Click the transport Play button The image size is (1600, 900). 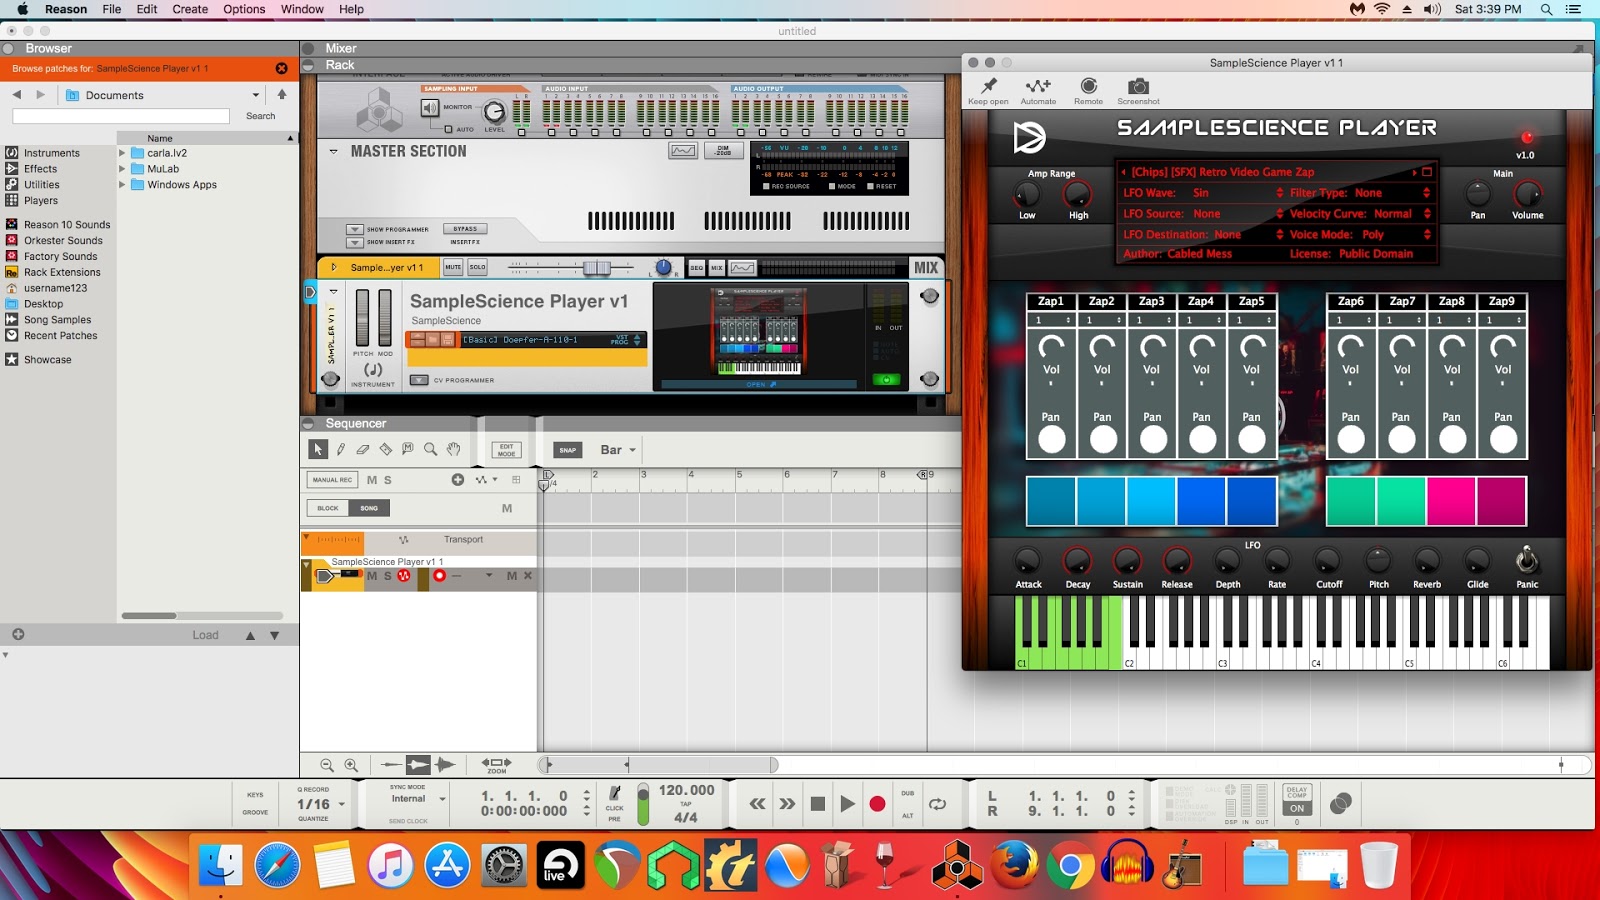pyautogui.click(x=847, y=804)
